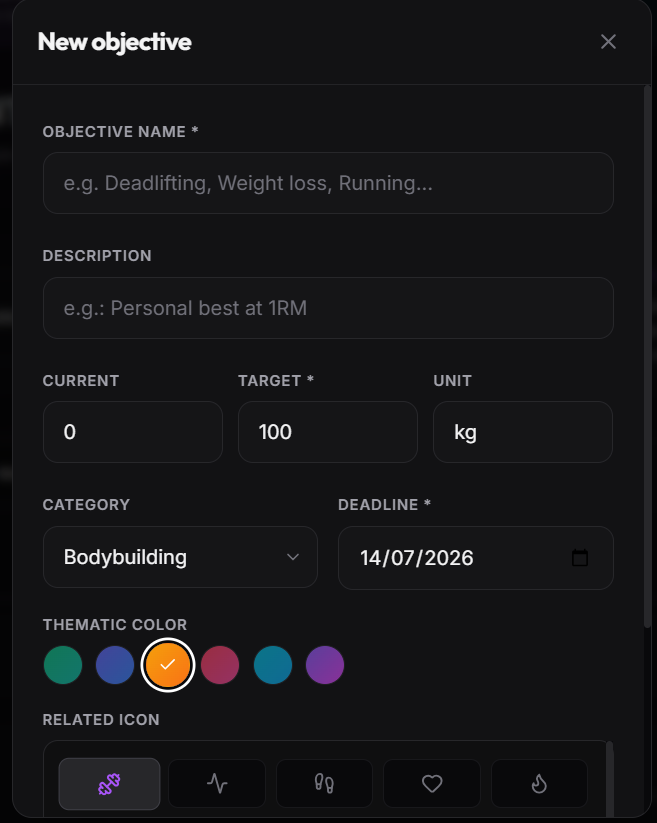Select the heart related icon
This screenshot has width=657, height=823.
pos(432,784)
